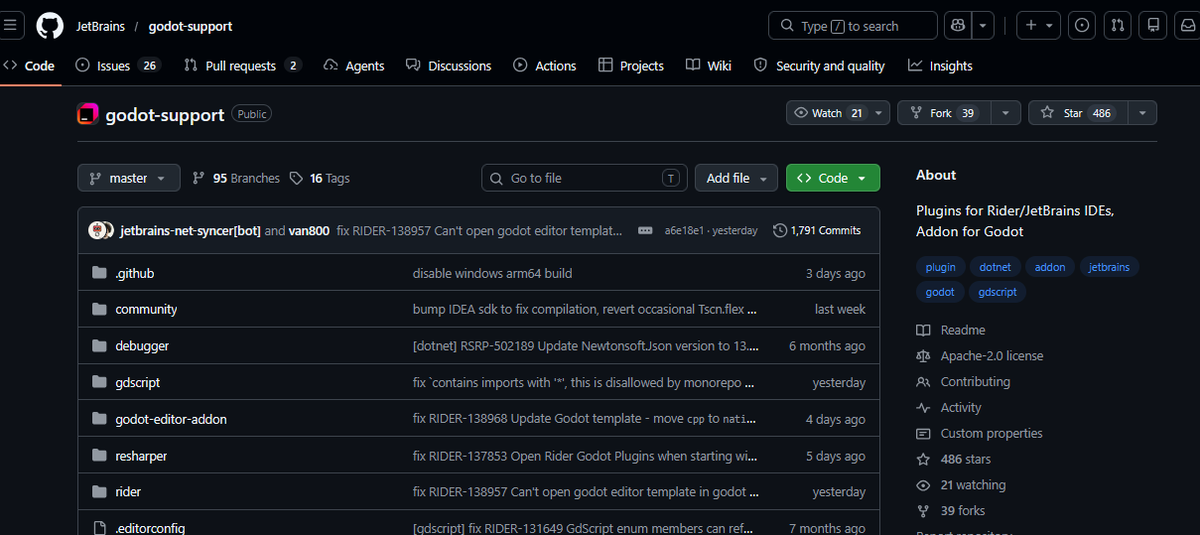The height and width of the screenshot is (535, 1200).
Task: Star the repository with the Star 486 button
Action: (x=1076, y=113)
